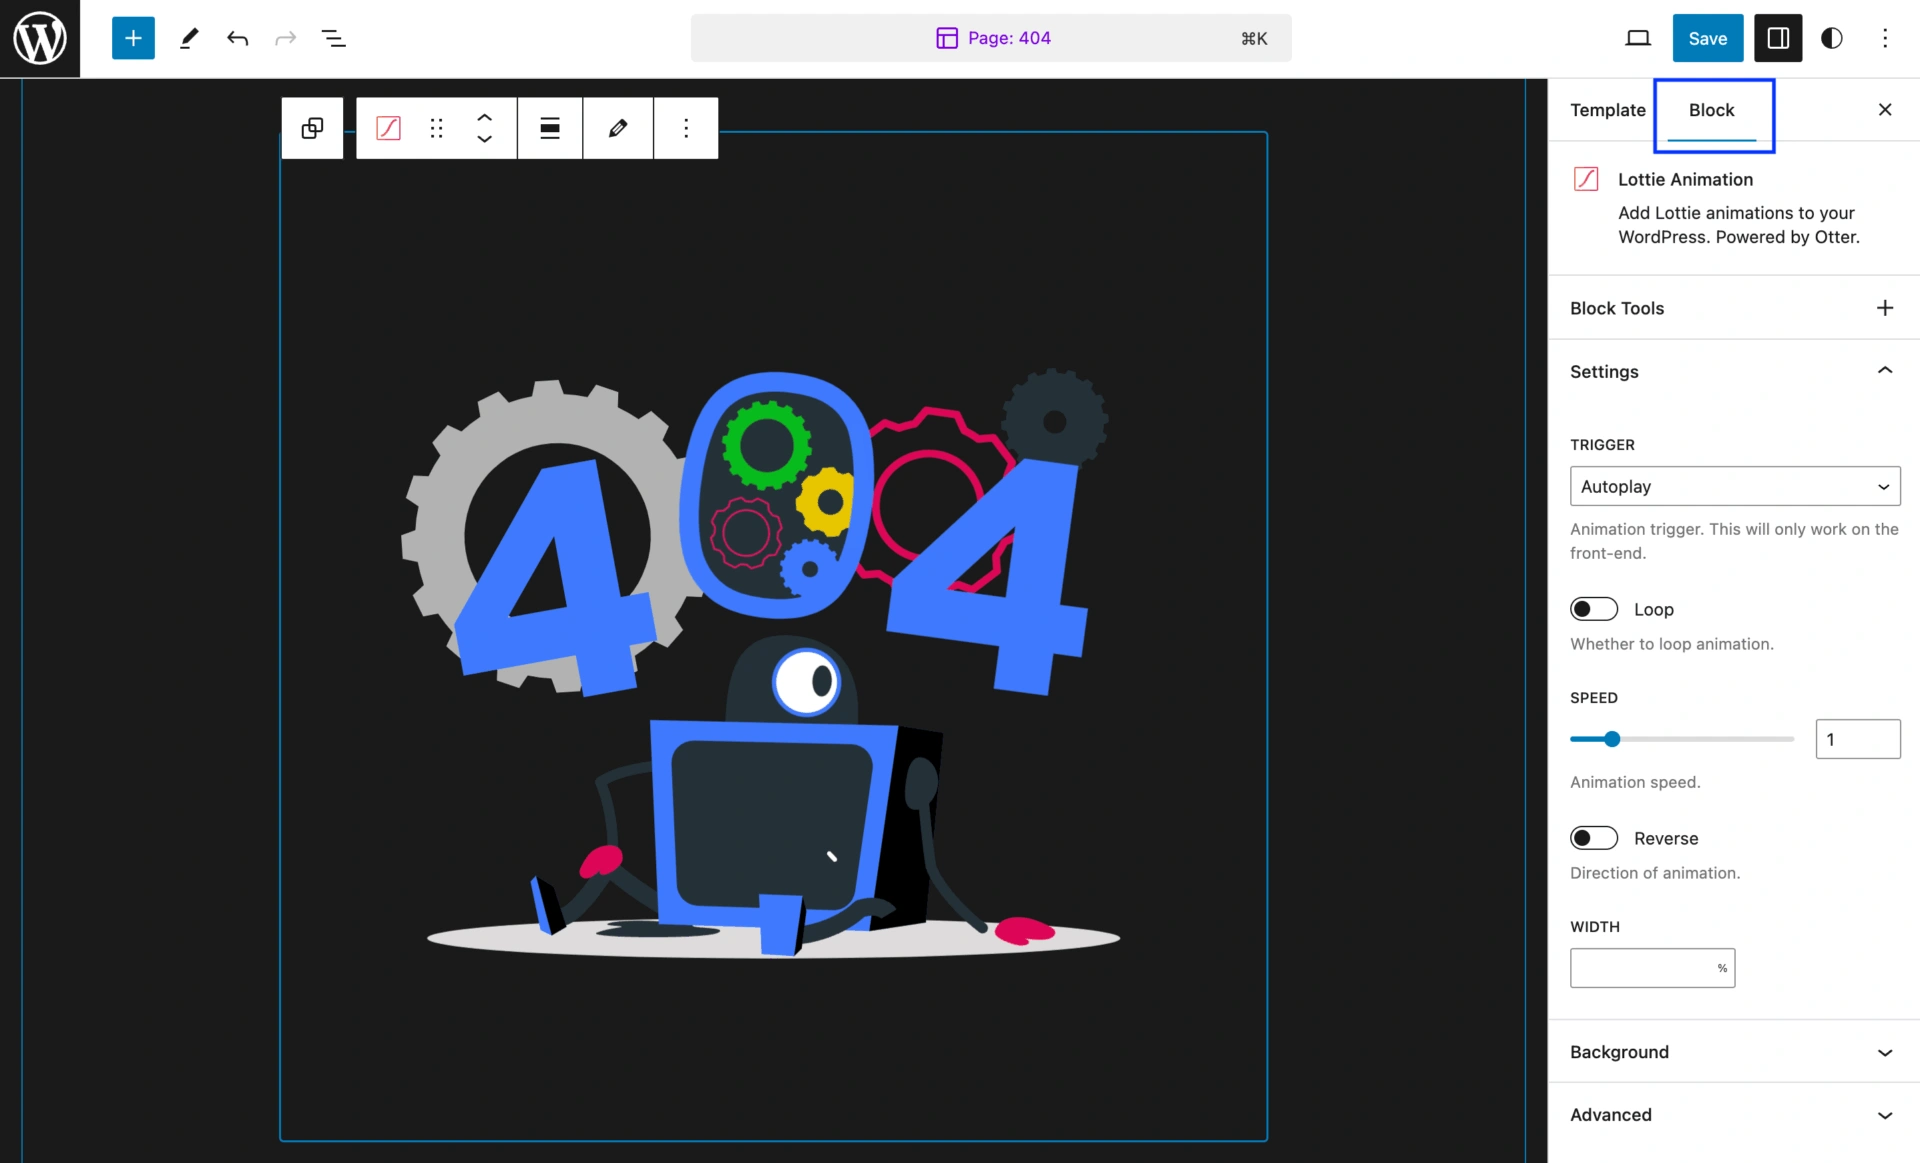Viewport: 1920px width, 1163px height.
Task: Select parent block icon in toolbar
Action: click(x=312, y=128)
